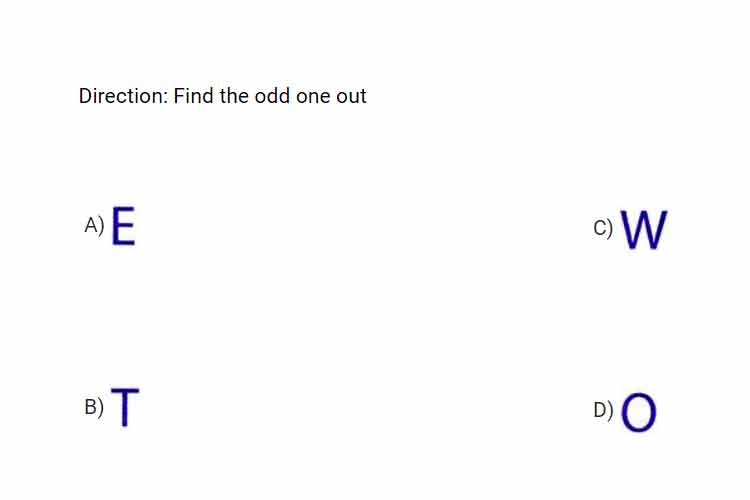The image size is (750, 500).
Task: Pick the round circular letter answer
Action: (639, 412)
